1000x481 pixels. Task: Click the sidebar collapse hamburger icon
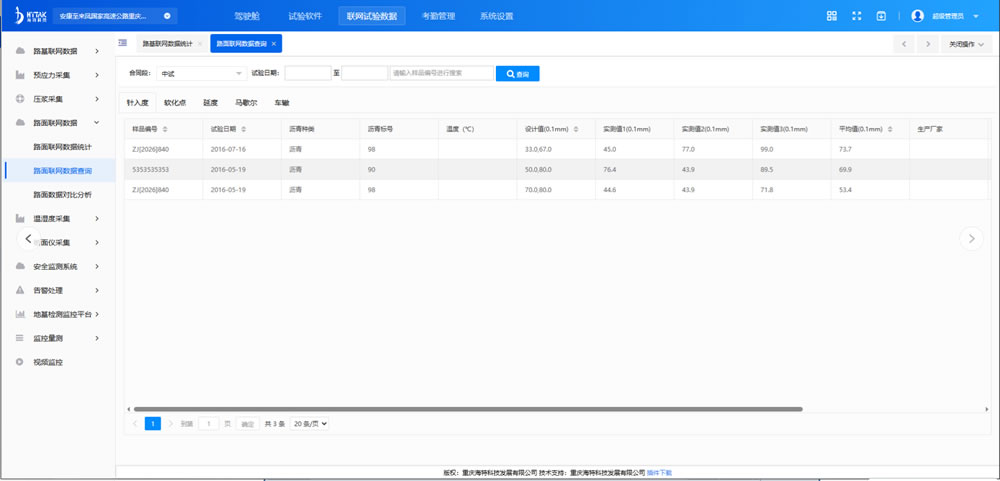122,43
